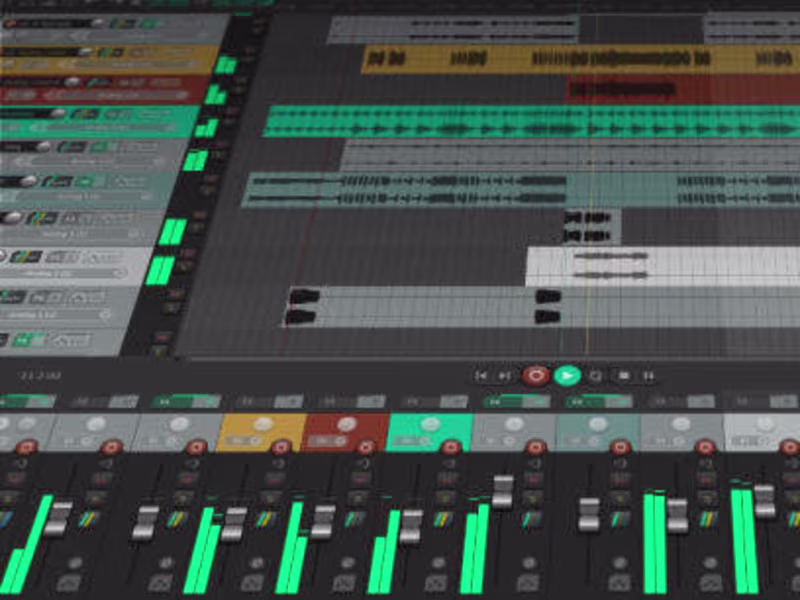Arm recording on the yellow mixer channel
The height and width of the screenshot is (600, 800).
pyautogui.click(x=281, y=447)
